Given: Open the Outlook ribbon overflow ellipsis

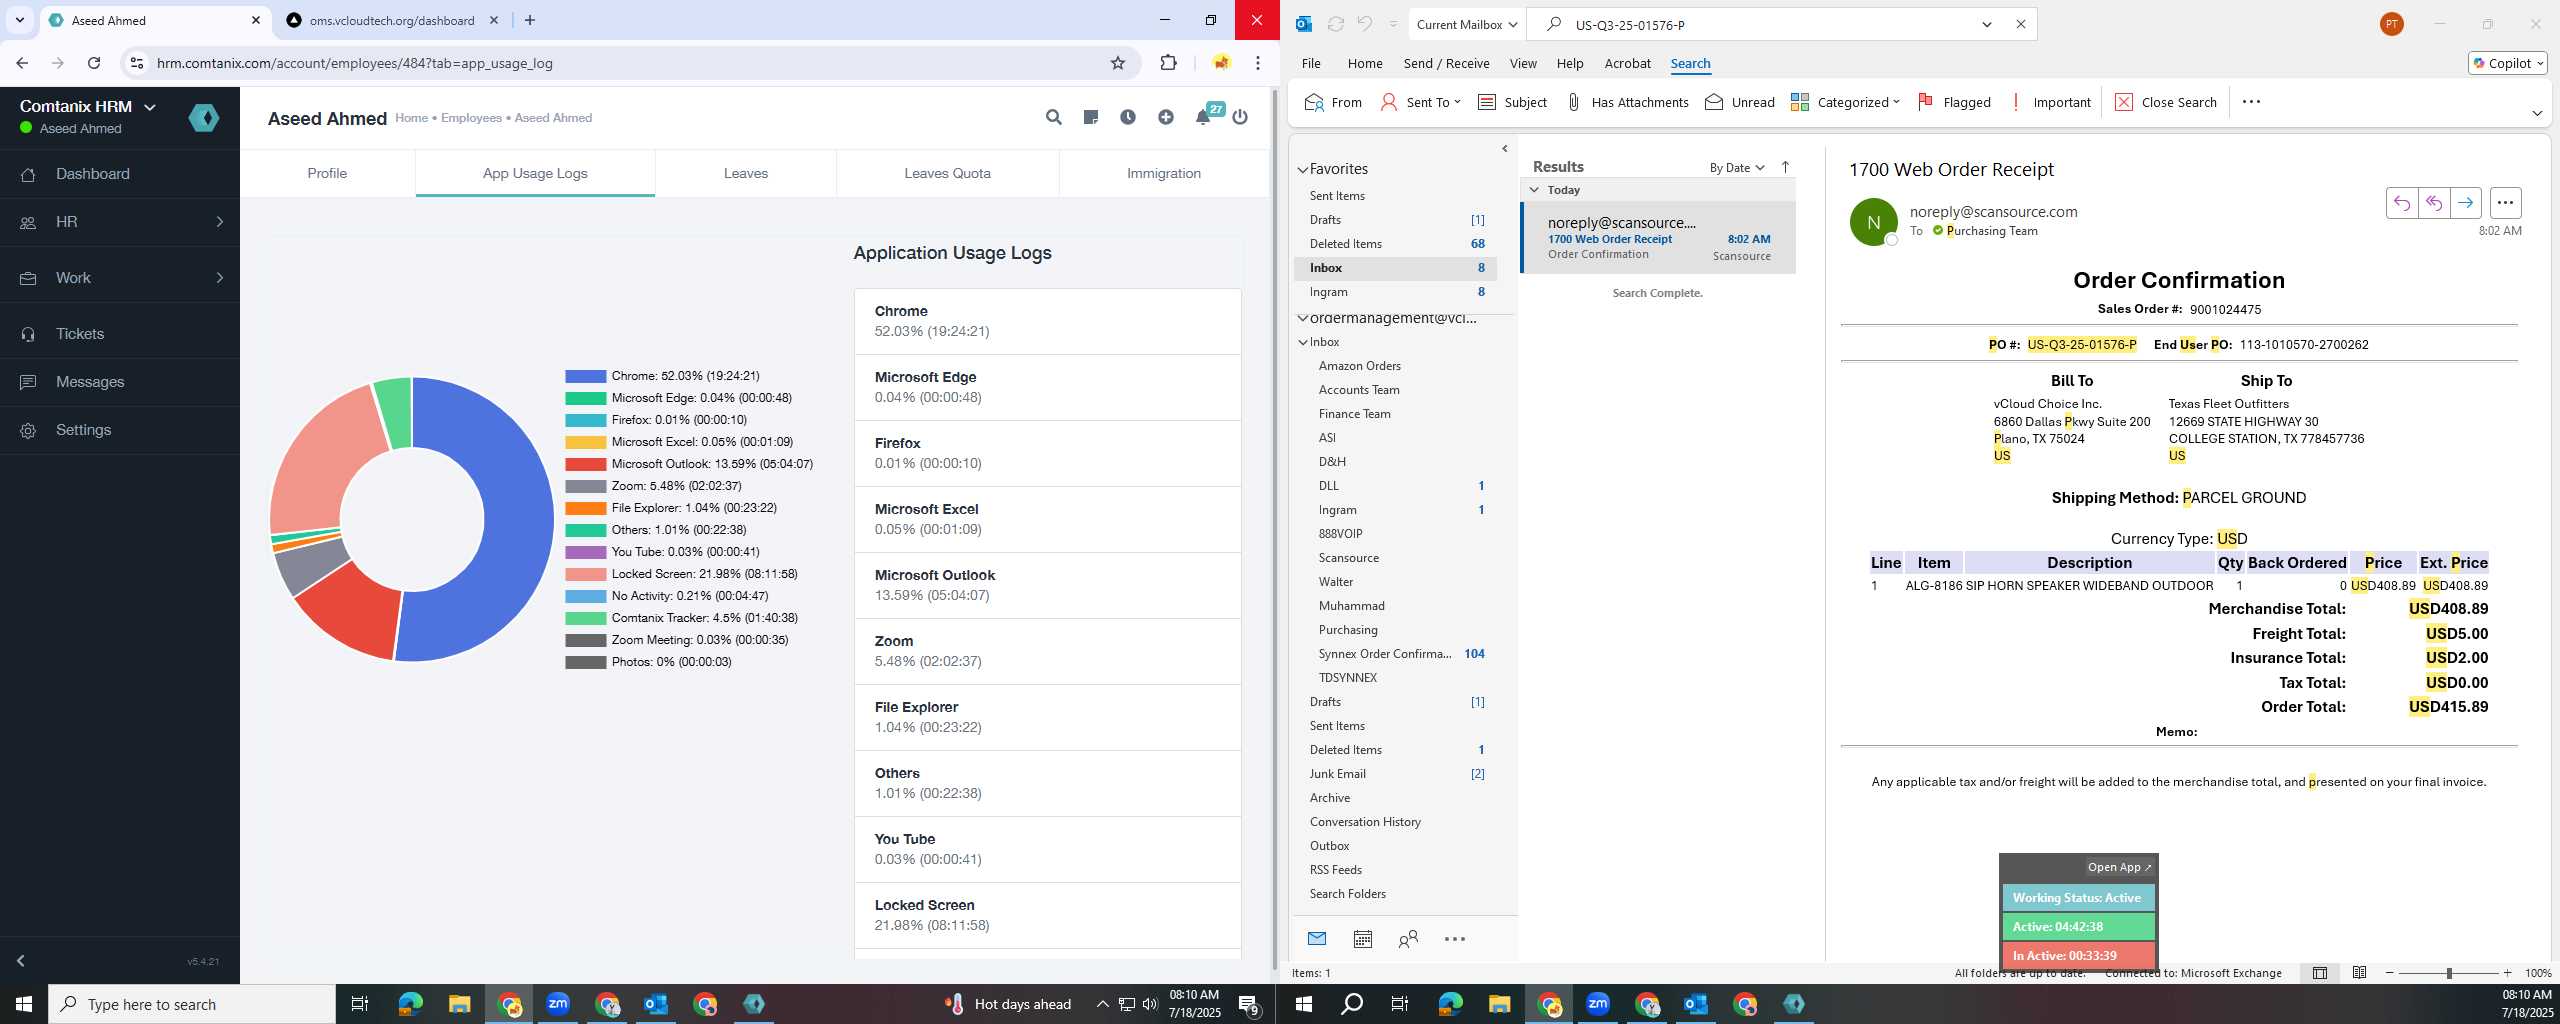Looking at the screenshot, I should pos(2251,102).
